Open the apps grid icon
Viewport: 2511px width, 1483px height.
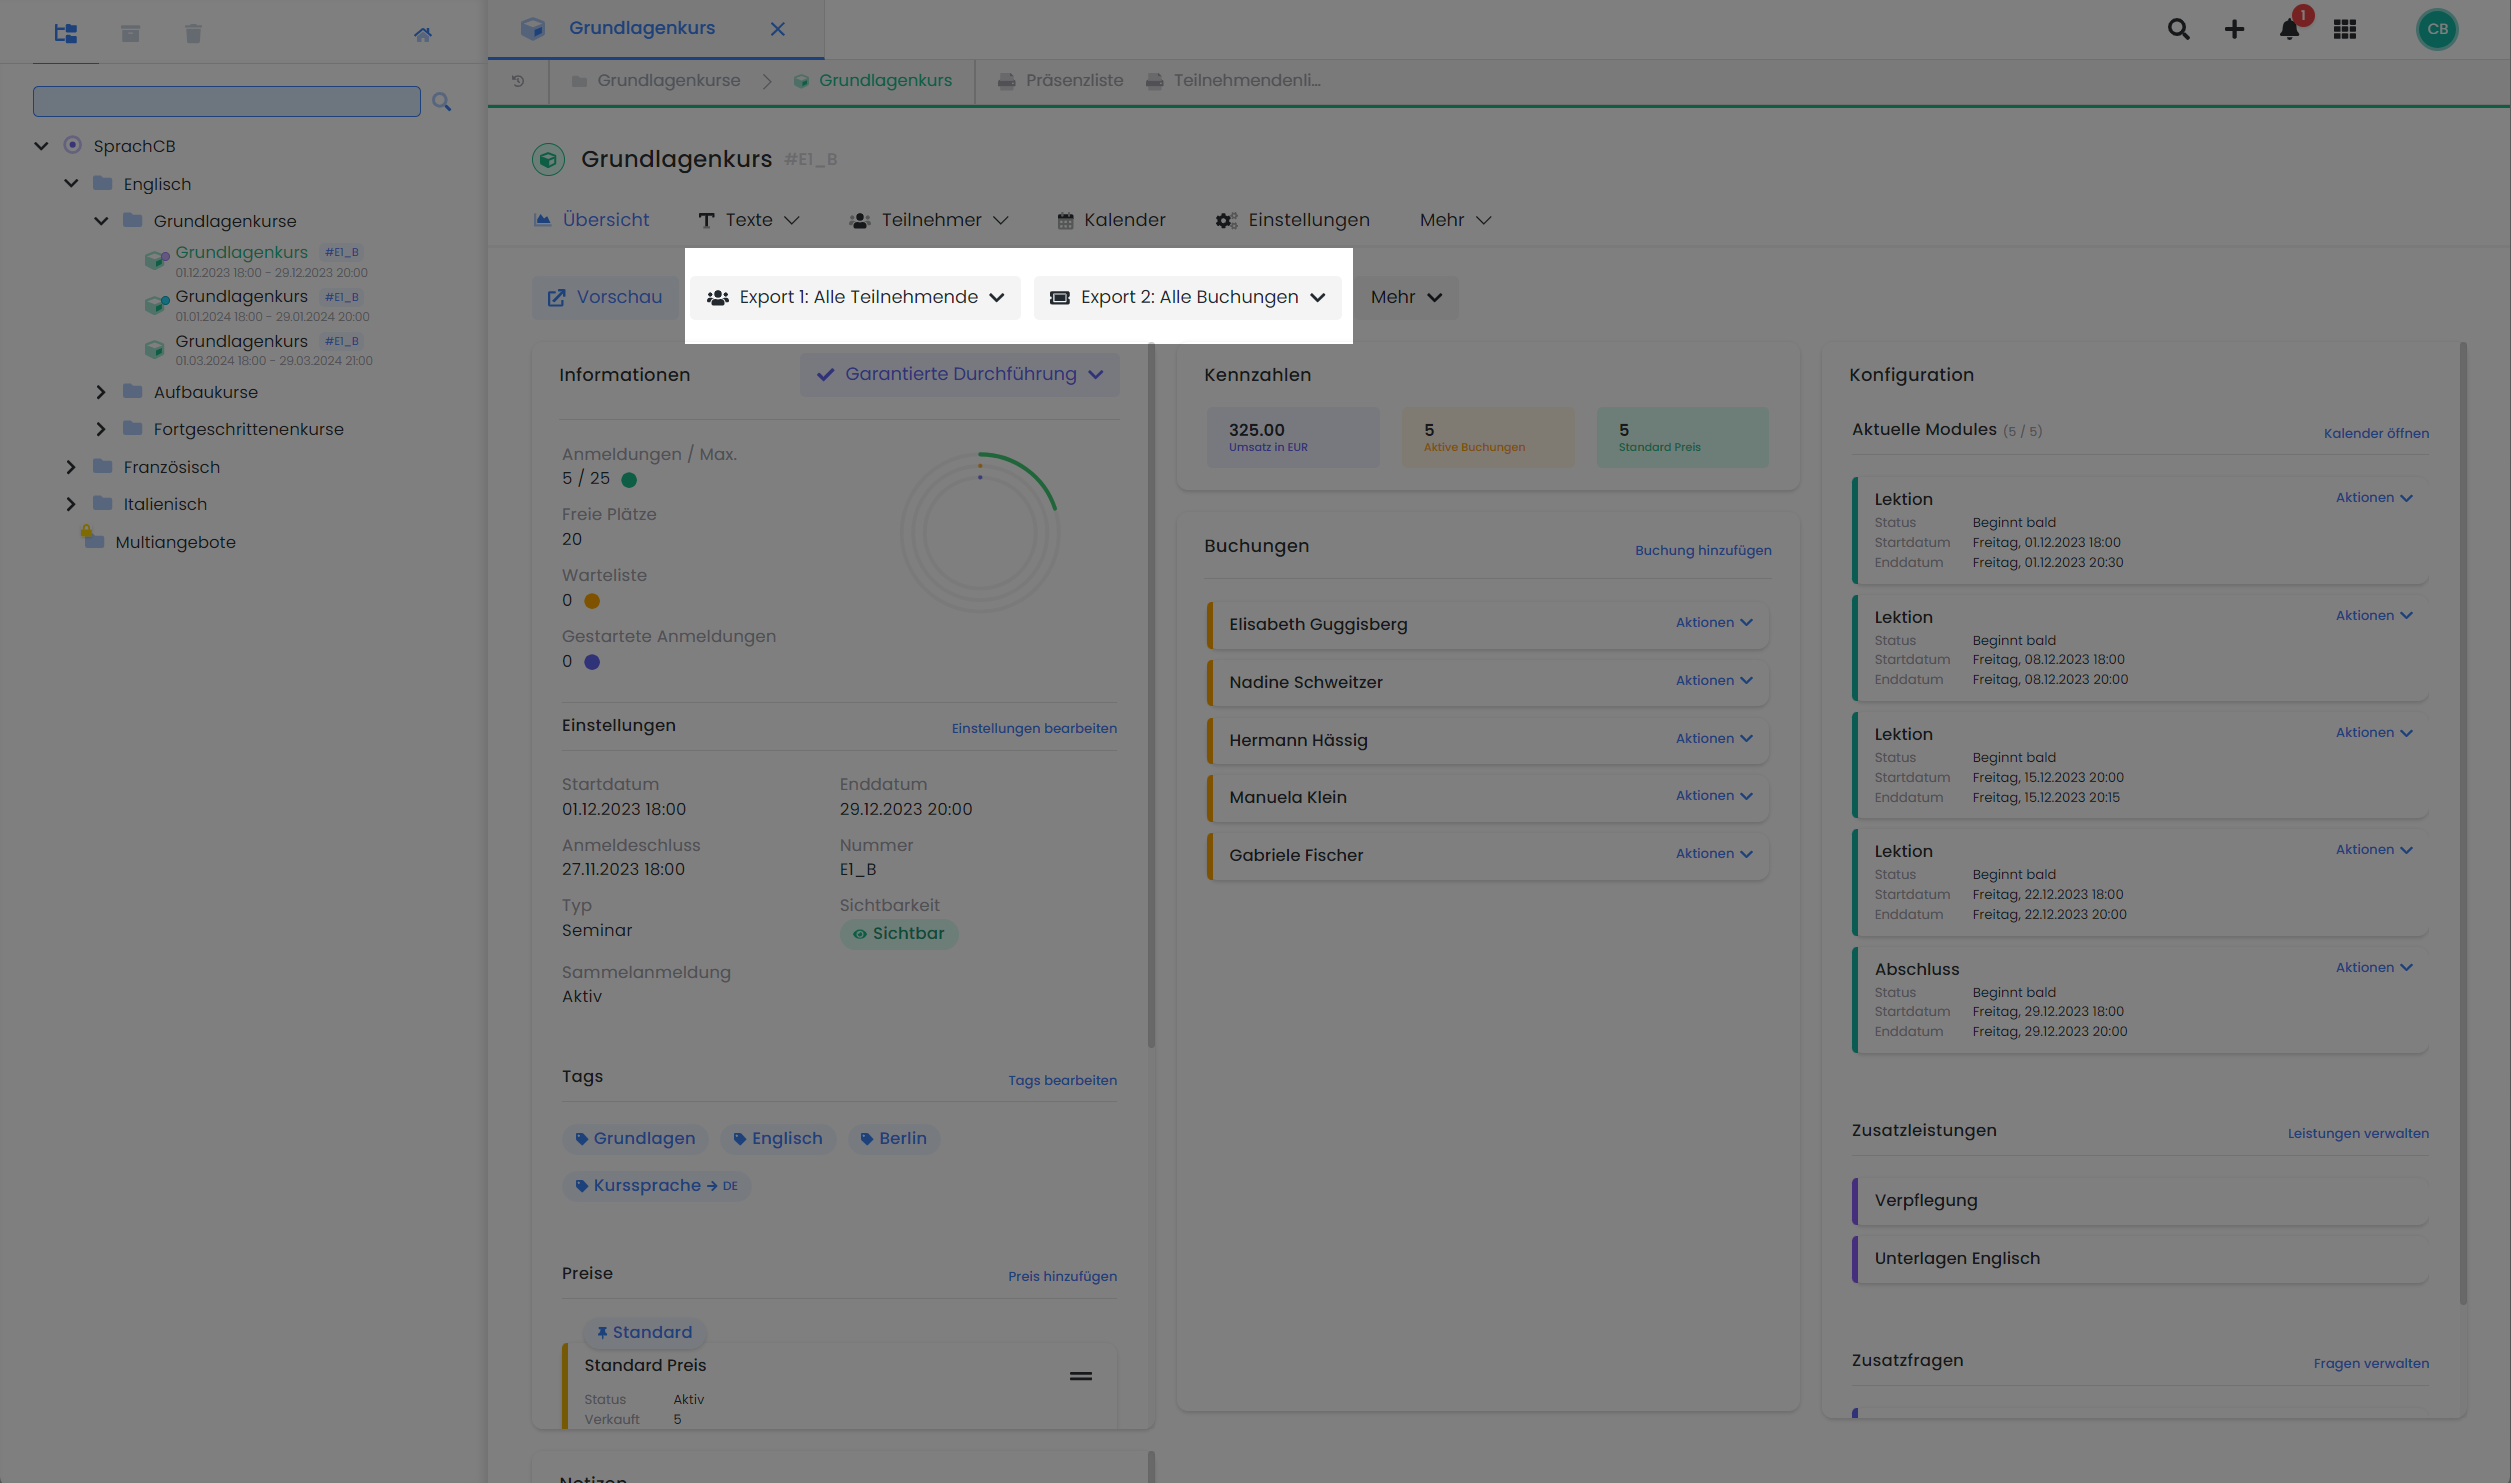tap(2345, 30)
